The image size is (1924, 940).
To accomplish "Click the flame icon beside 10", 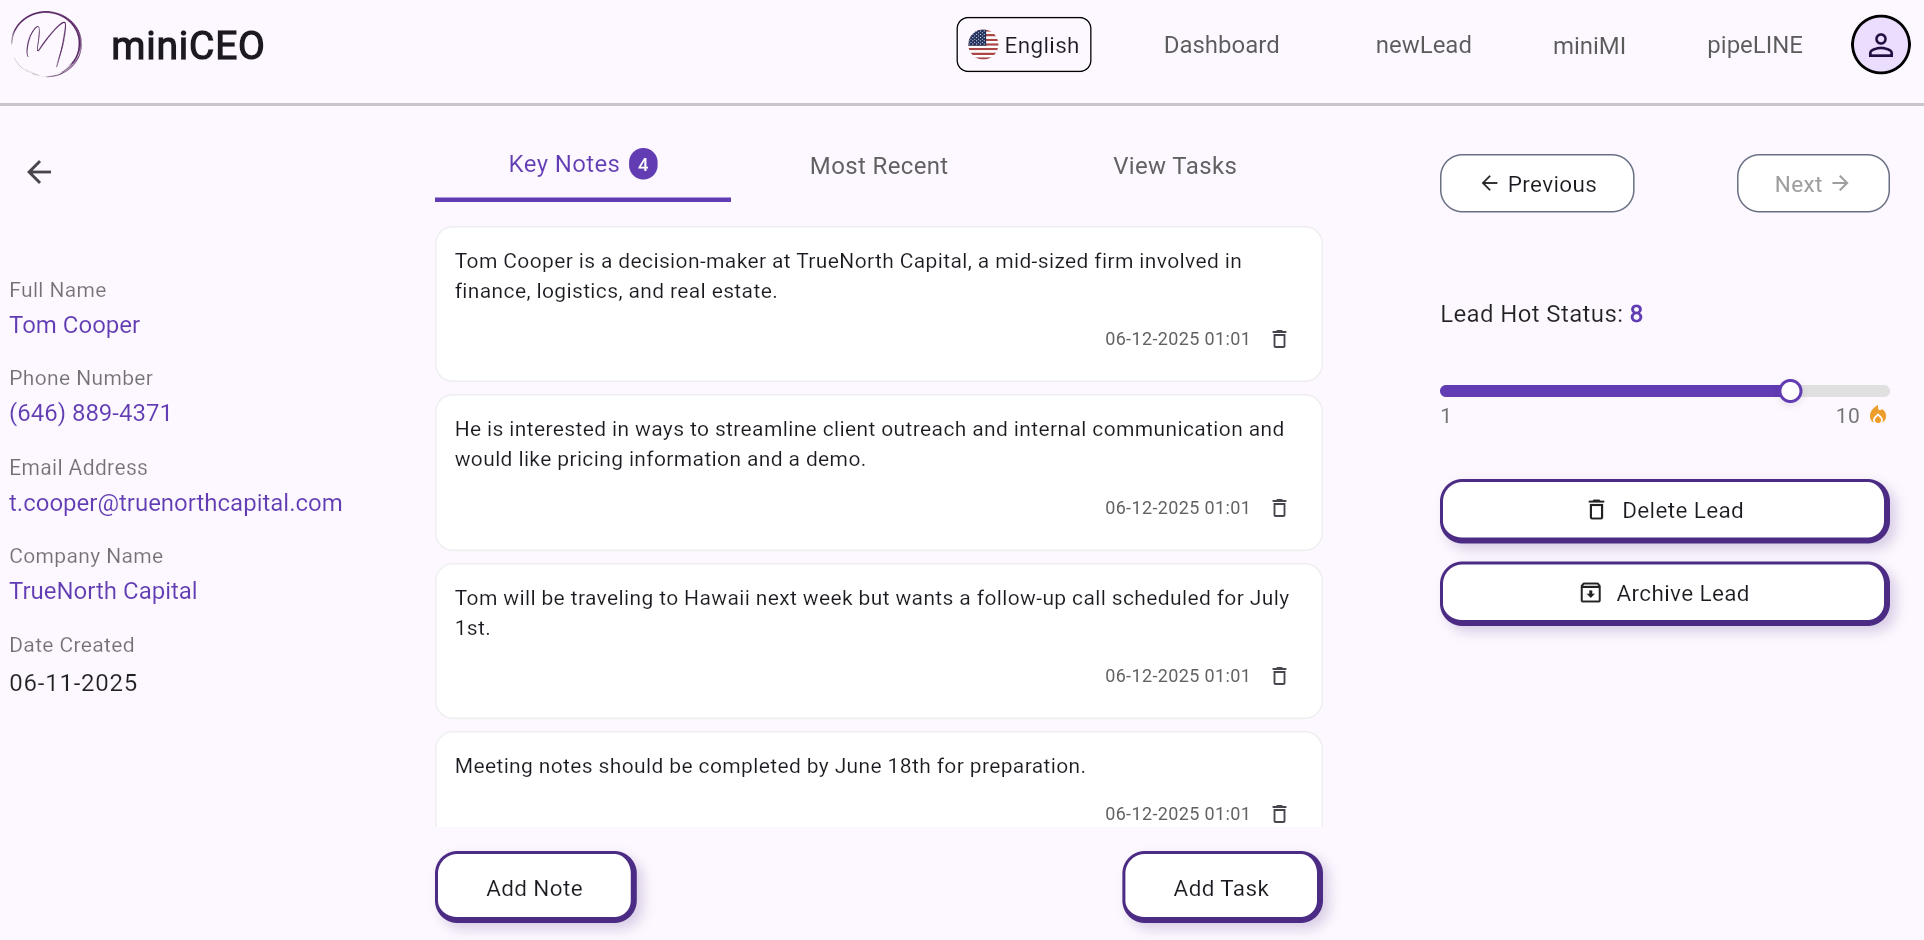I will (1878, 415).
